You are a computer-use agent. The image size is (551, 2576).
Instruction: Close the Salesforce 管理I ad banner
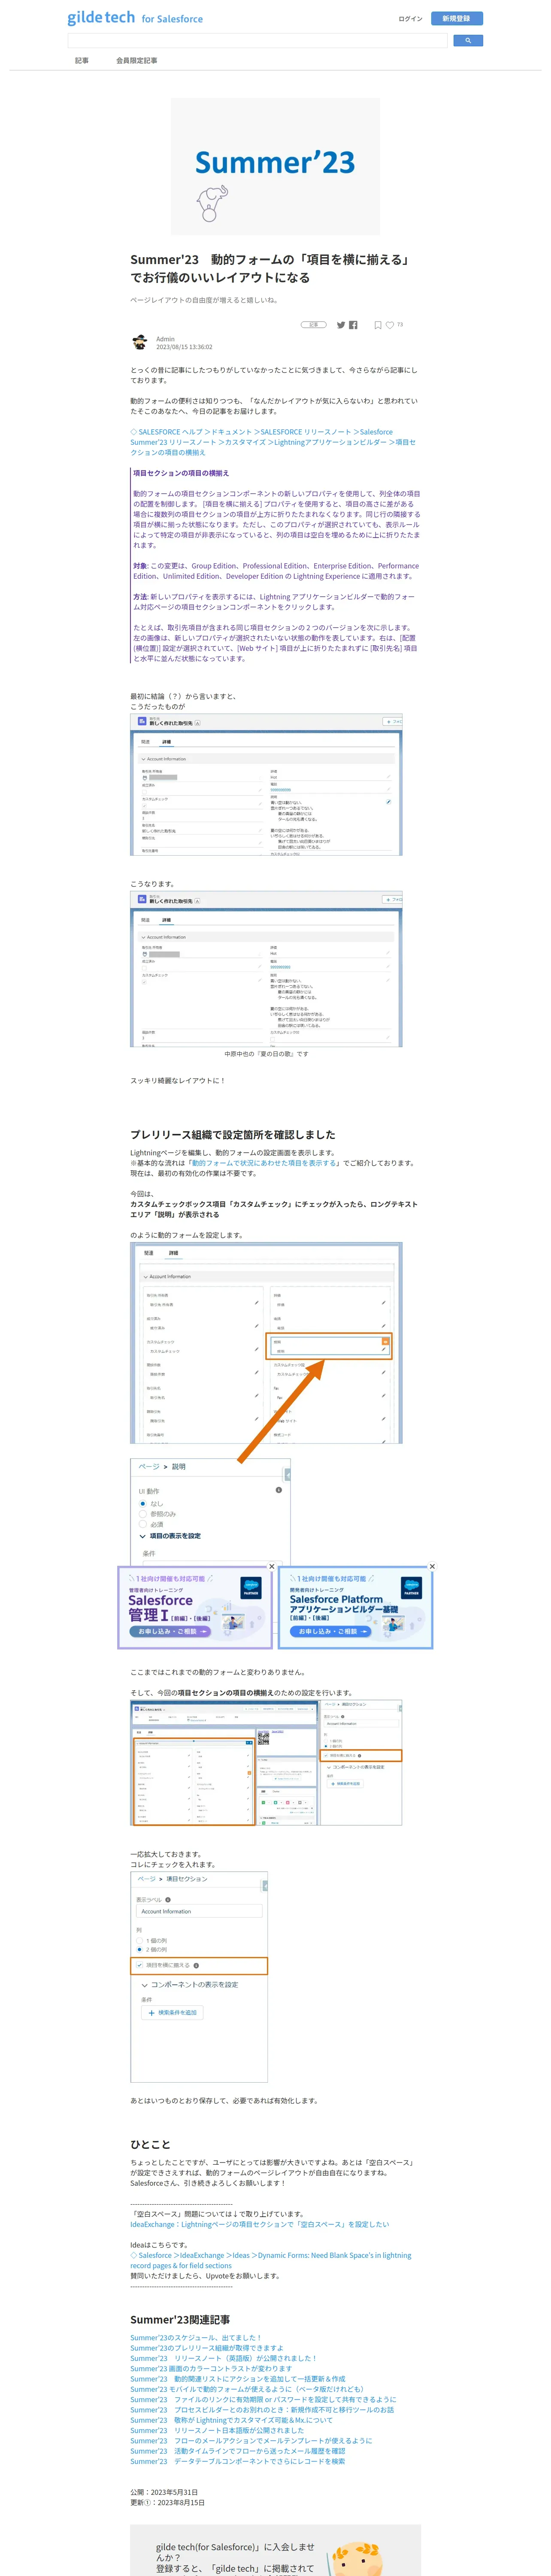click(x=271, y=1566)
